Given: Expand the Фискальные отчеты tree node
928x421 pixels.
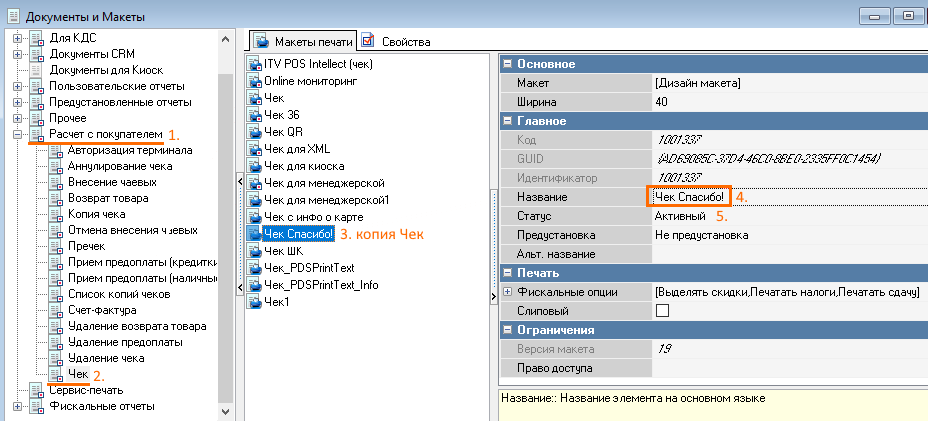Looking at the screenshot, I should click(x=17, y=406).
